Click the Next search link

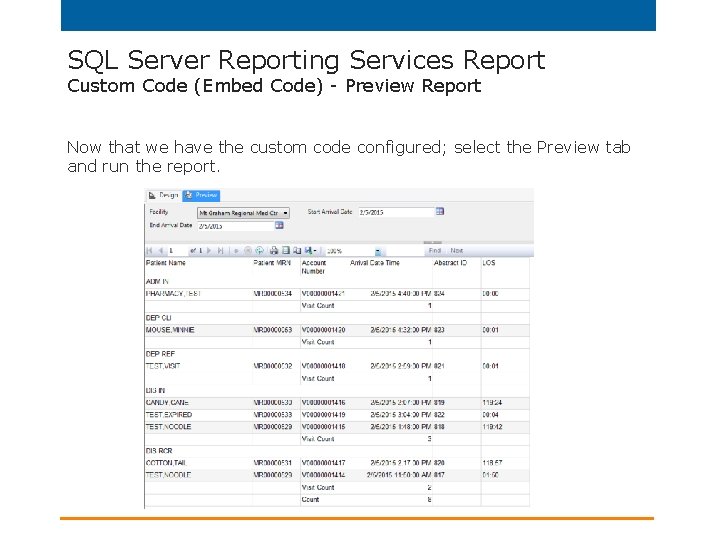click(x=457, y=251)
